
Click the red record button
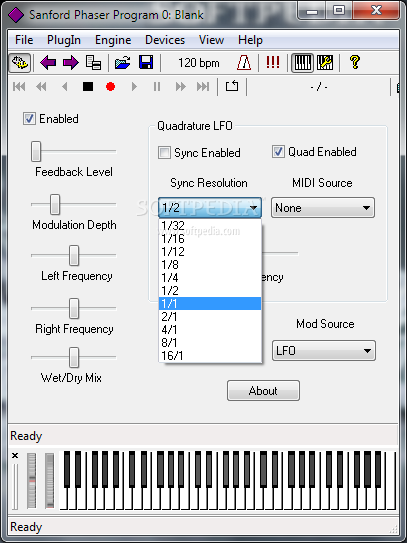pyautogui.click(x=110, y=87)
